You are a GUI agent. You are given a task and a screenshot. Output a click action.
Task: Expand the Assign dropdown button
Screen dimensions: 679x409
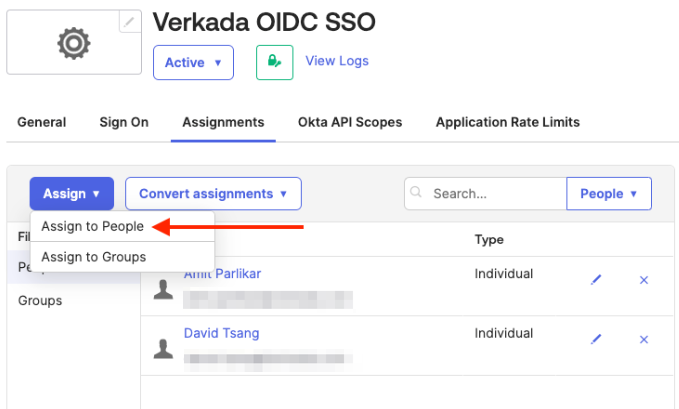click(71, 193)
